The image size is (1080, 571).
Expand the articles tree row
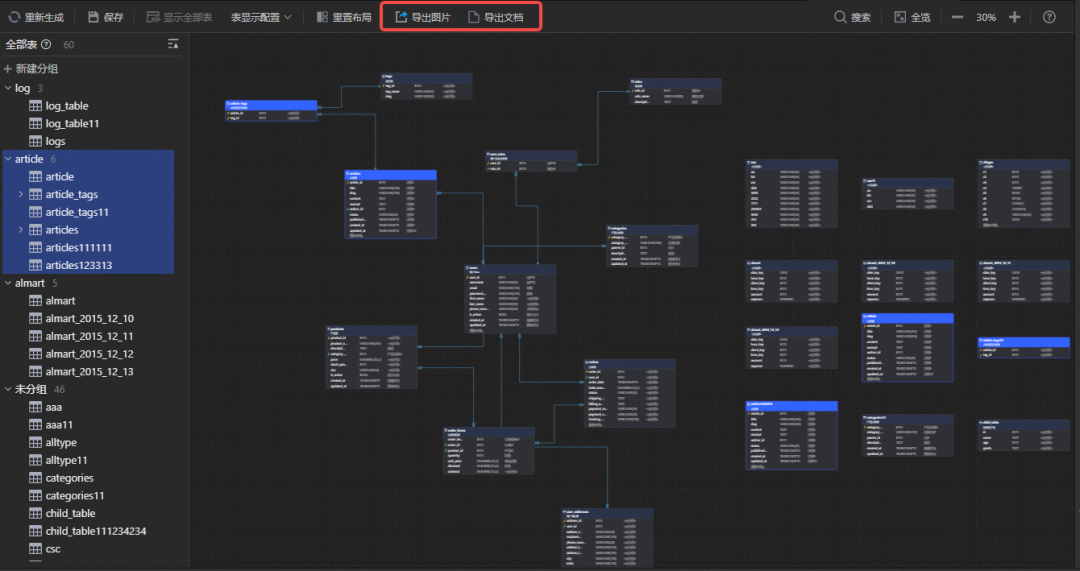coord(21,230)
